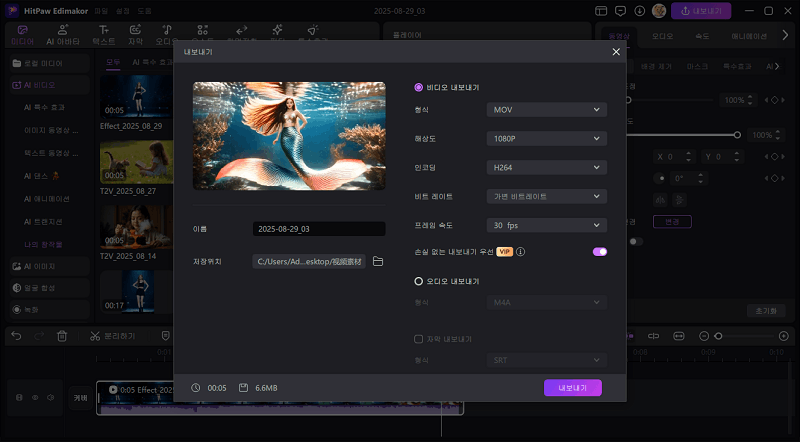Toggle the lossless export priority switch
The height and width of the screenshot is (442, 800).
(x=599, y=252)
